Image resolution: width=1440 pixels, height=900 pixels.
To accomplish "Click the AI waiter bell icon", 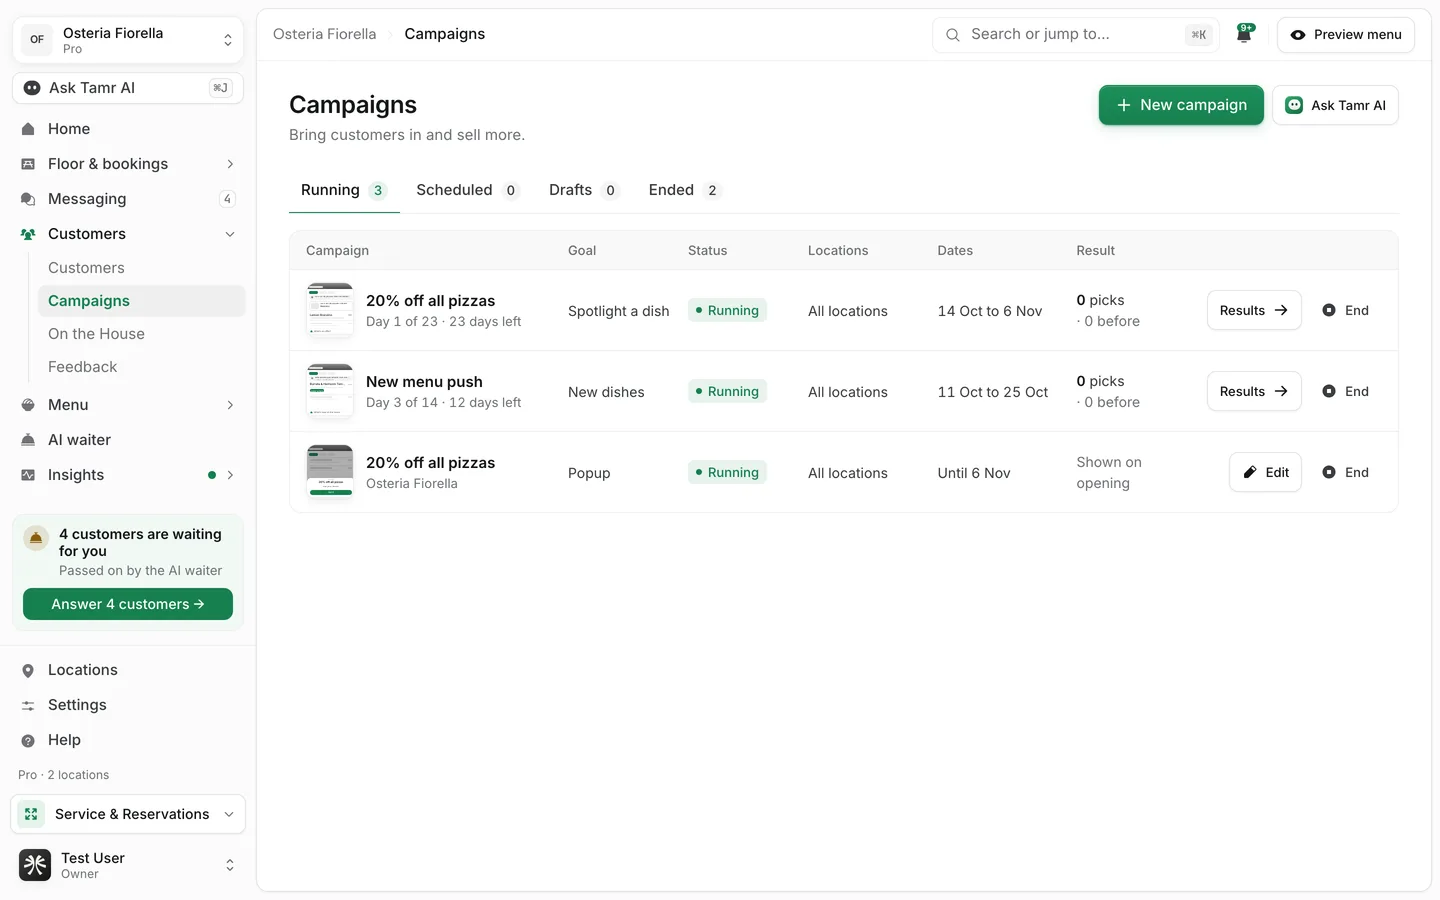I will [x=28, y=440].
